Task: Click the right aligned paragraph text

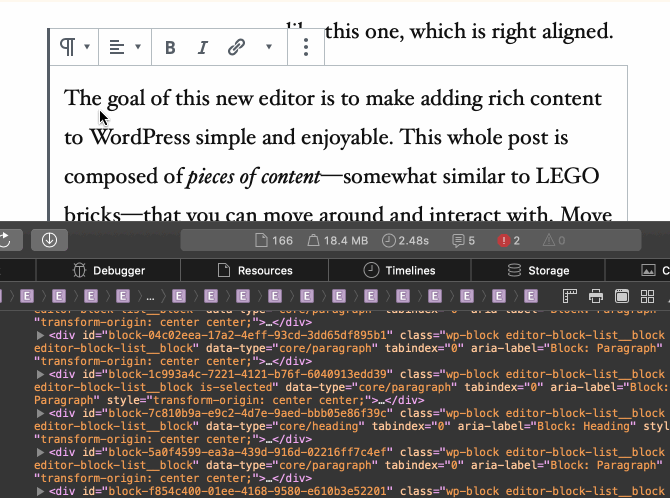Action: [469, 32]
